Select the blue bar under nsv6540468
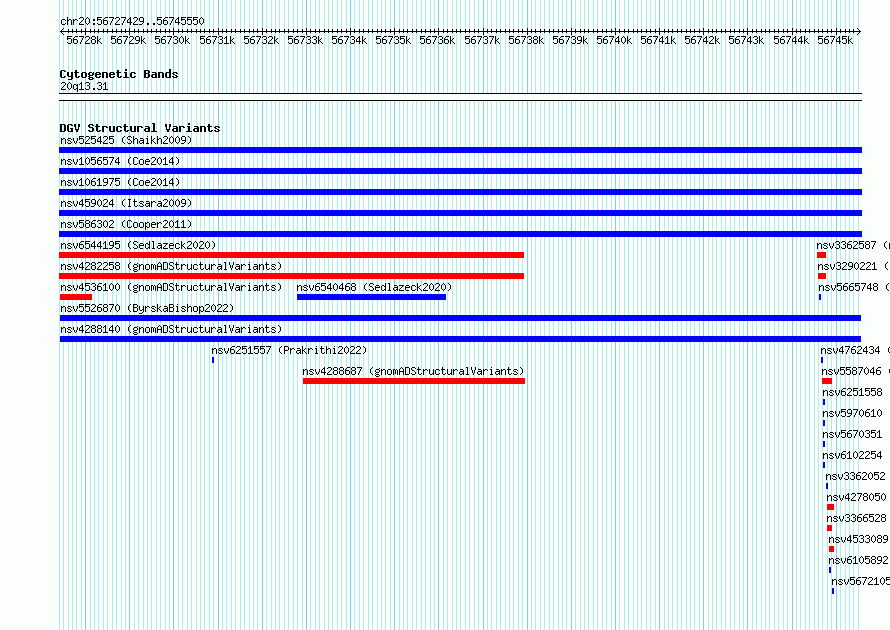 click(371, 297)
